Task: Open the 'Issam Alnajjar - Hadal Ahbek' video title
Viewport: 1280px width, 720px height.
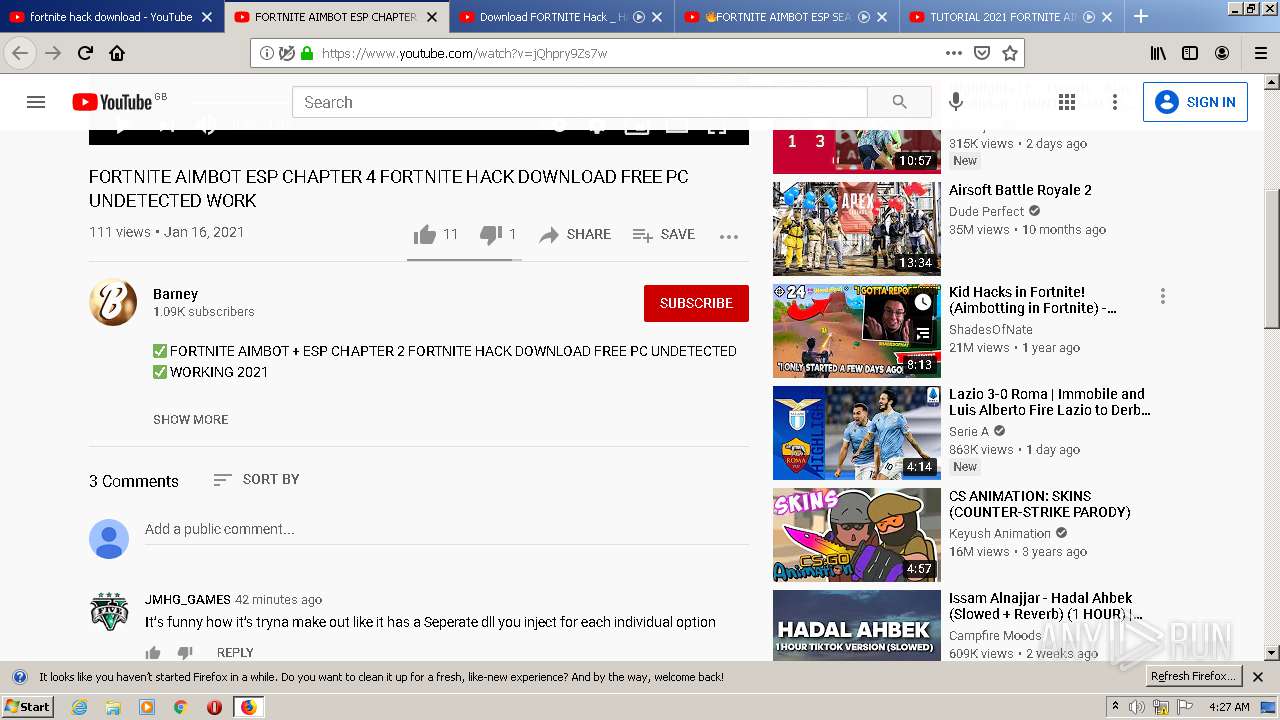Action: point(1046,606)
